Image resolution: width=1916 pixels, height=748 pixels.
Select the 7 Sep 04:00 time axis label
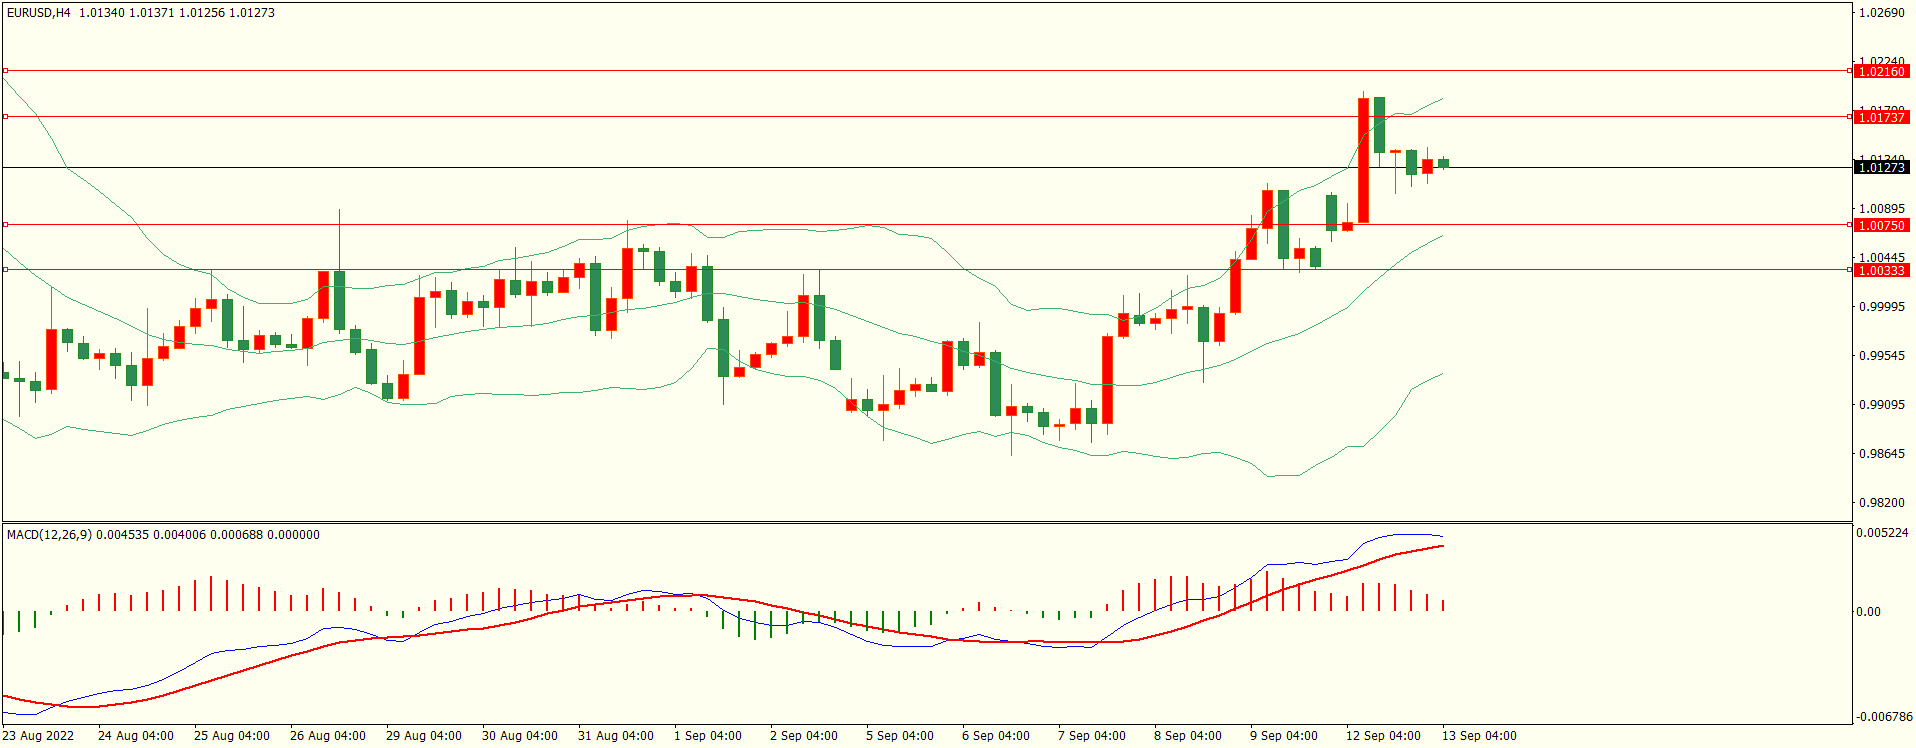[1091, 736]
